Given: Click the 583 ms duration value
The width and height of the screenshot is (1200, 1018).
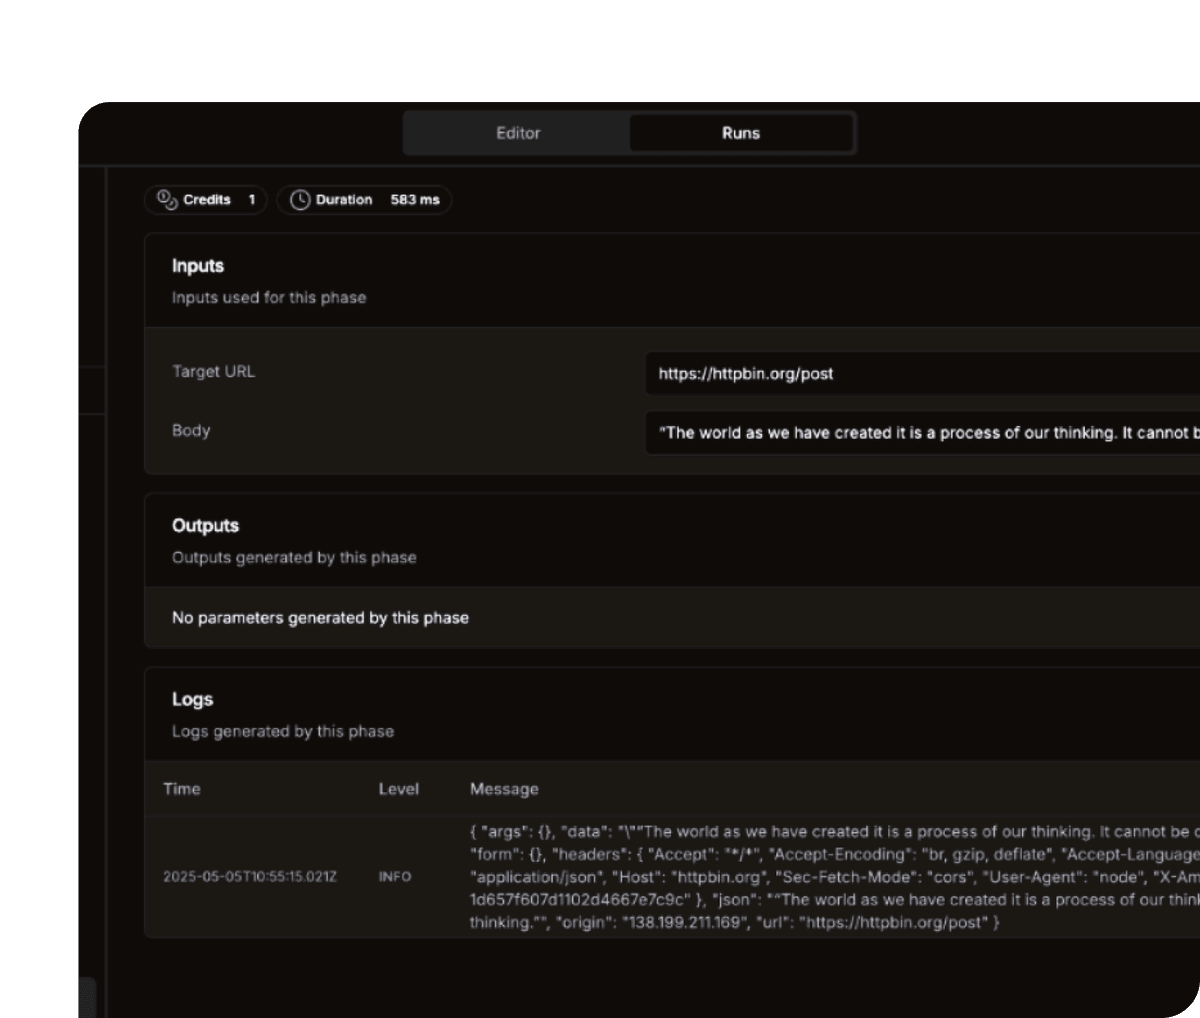Looking at the screenshot, I should [415, 200].
